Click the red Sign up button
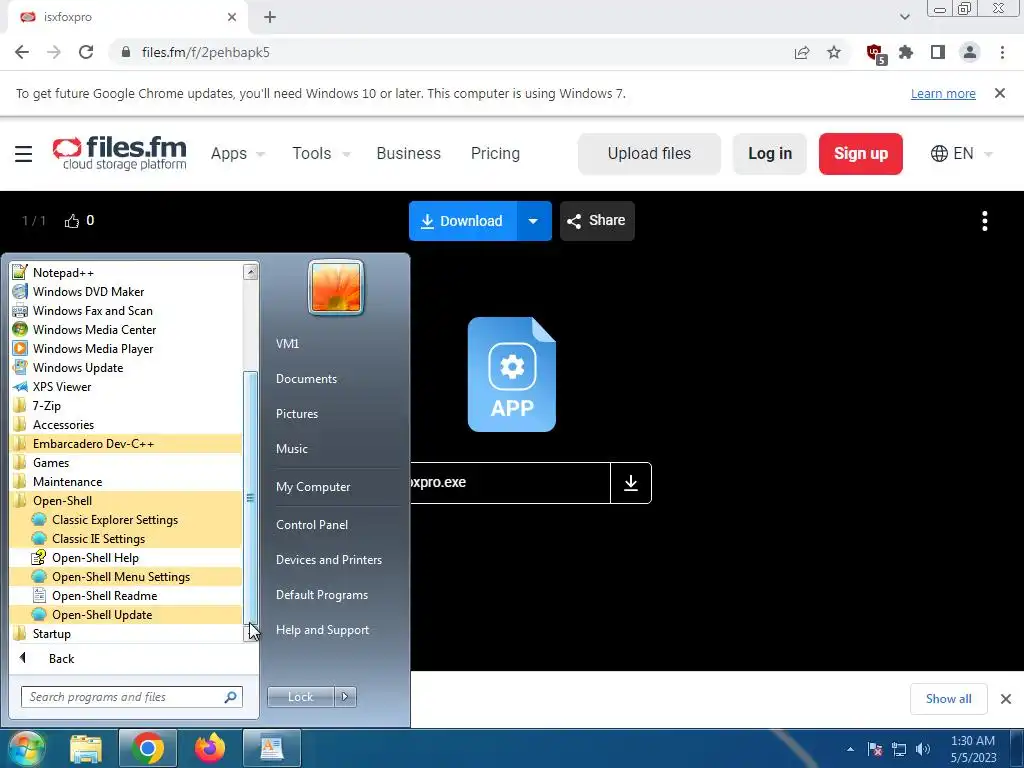The width and height of the screenshot is (1024, 768). (861, 153)
